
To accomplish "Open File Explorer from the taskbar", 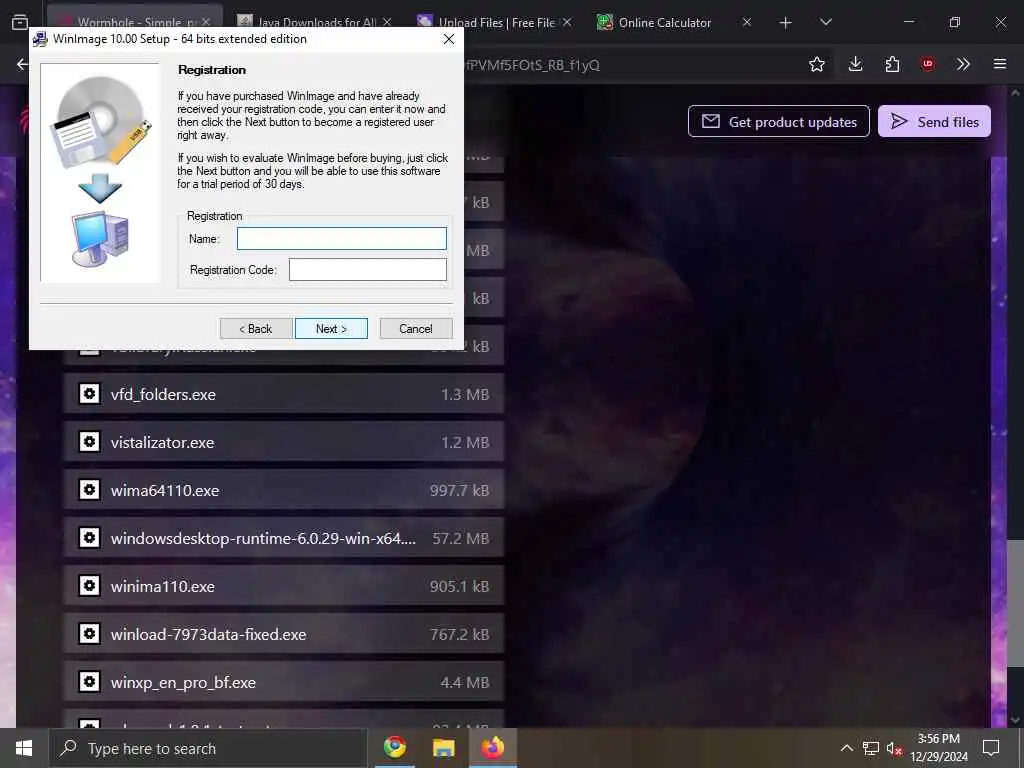I will tap(443, 747).
